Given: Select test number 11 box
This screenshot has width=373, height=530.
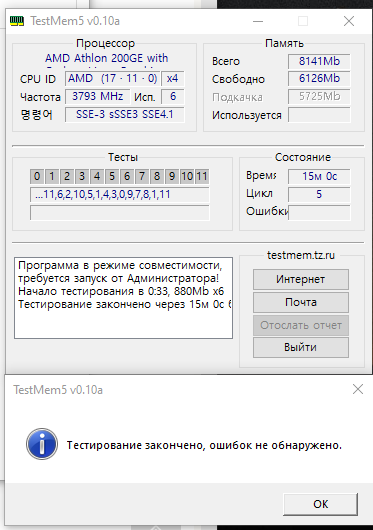Looking at the screenshot, I should (x=202, y=176).
